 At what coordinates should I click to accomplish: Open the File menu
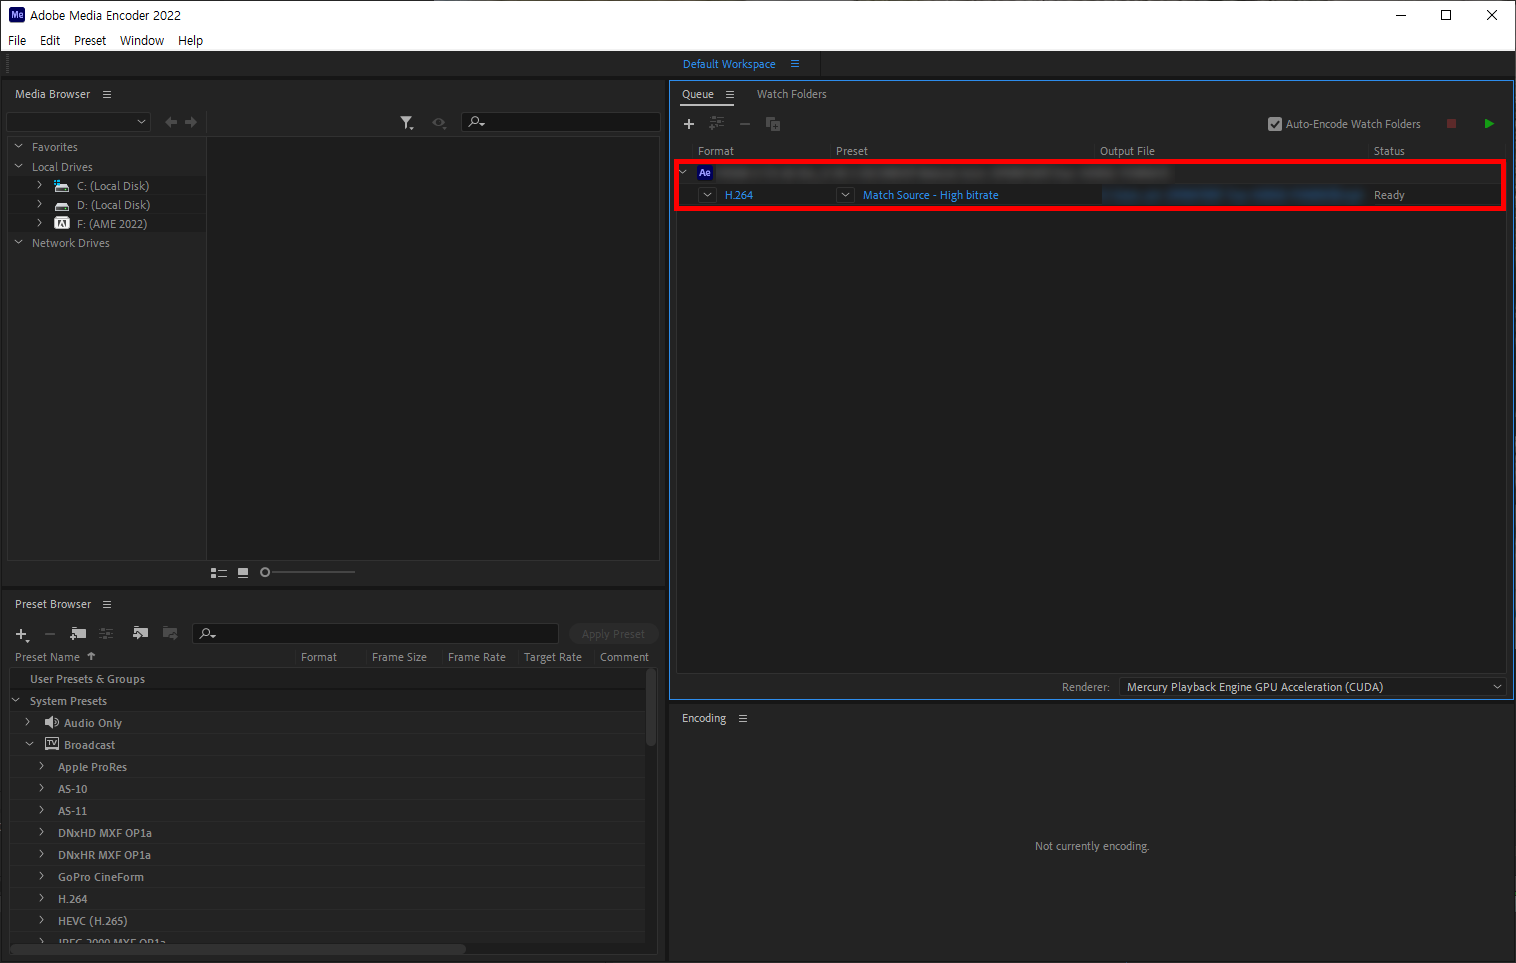(x=17, y=41)
